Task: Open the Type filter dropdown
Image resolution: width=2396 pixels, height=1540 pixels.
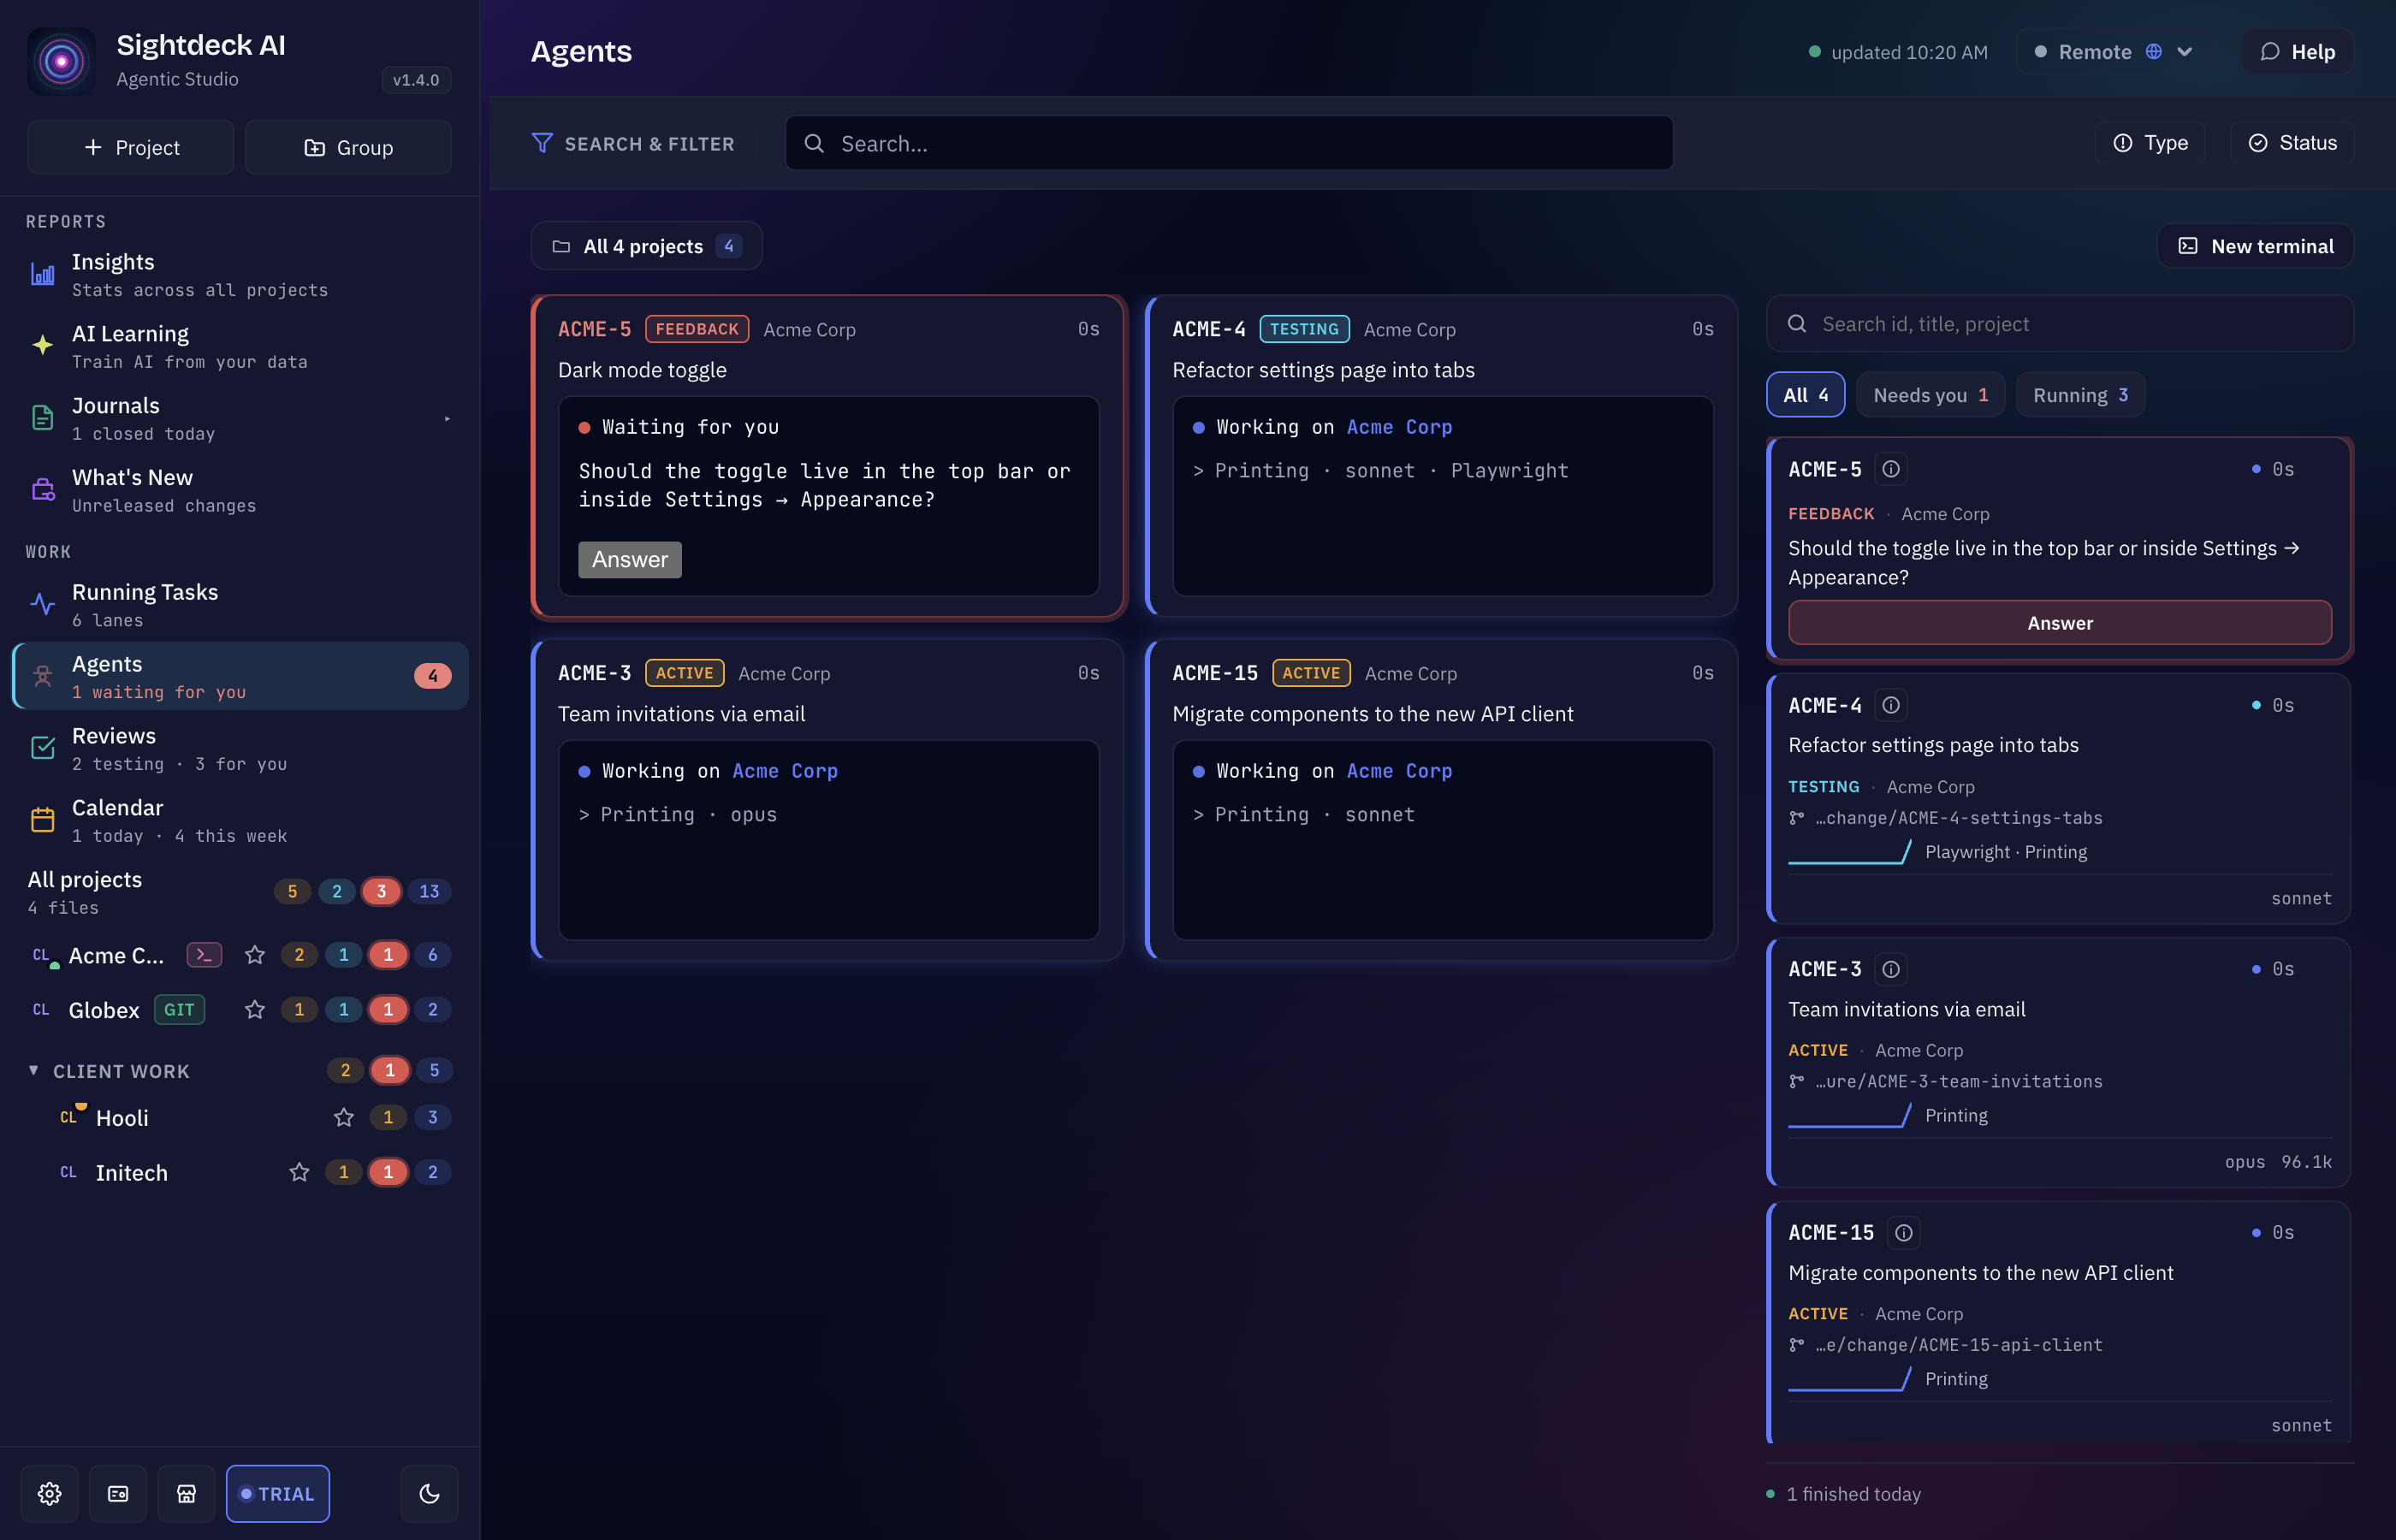Action: point(2150,143)
